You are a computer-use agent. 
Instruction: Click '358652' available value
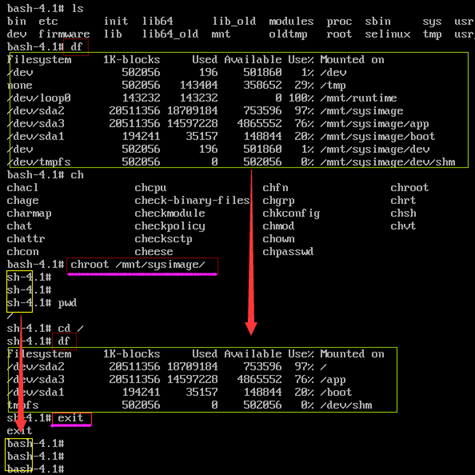pos(262,85)
